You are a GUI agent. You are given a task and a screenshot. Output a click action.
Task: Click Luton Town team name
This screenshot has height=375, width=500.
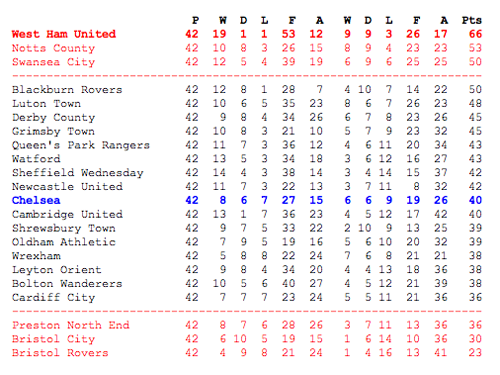tap(47, 104)
